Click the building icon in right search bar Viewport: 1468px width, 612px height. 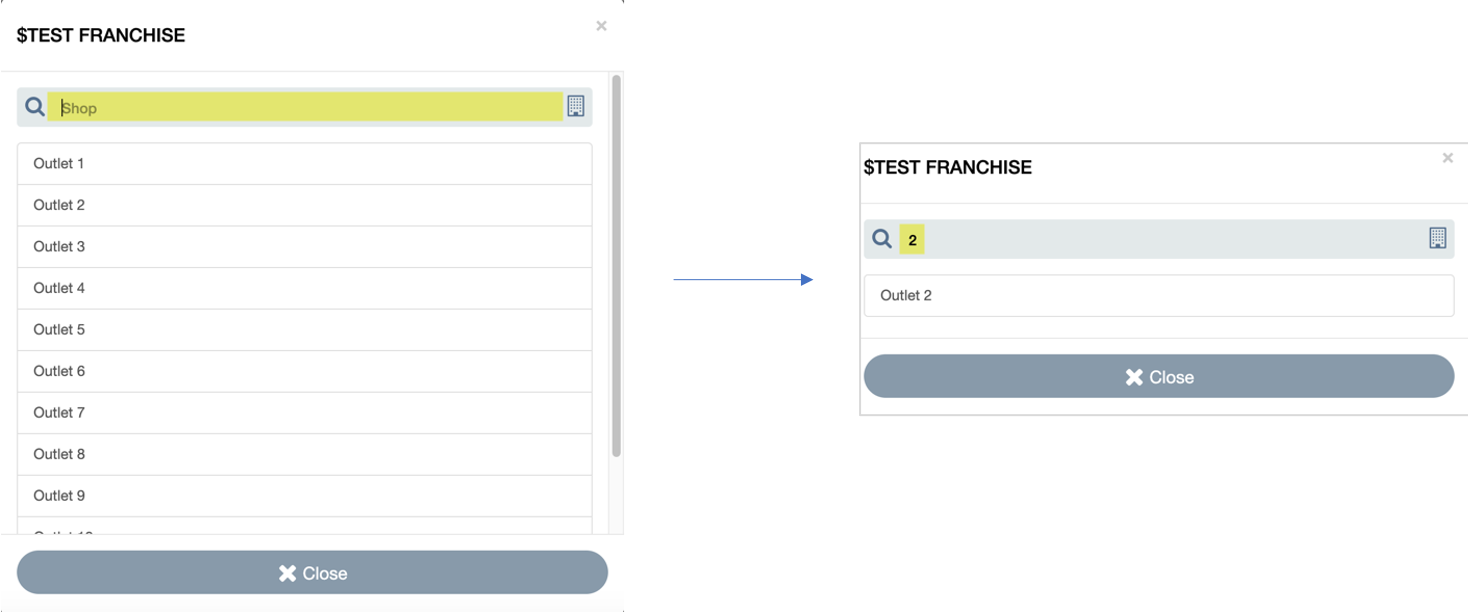pos(1437,238)
